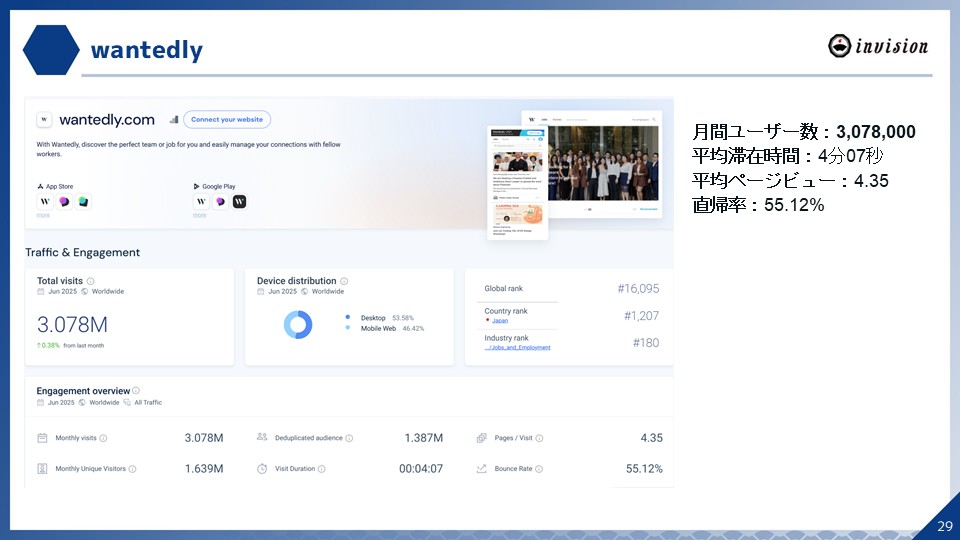Viewport: 960px width, 540px height.
Task: Open the Jobs_and_Employment industry link
Action: tap(517, 347)
